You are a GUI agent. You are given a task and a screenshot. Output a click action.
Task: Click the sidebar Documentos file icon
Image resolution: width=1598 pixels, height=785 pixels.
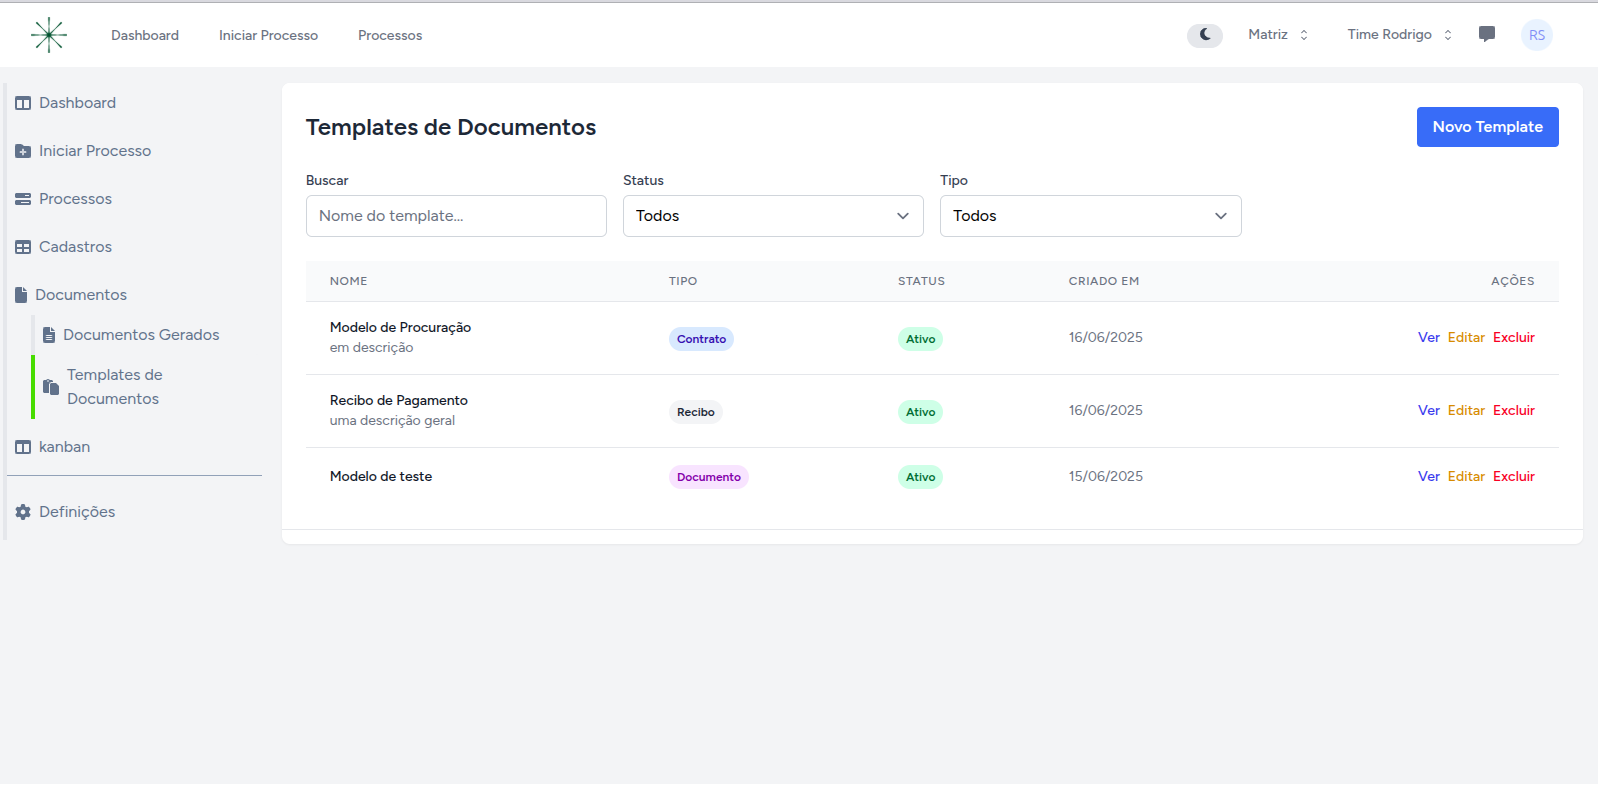coord(21,295)
